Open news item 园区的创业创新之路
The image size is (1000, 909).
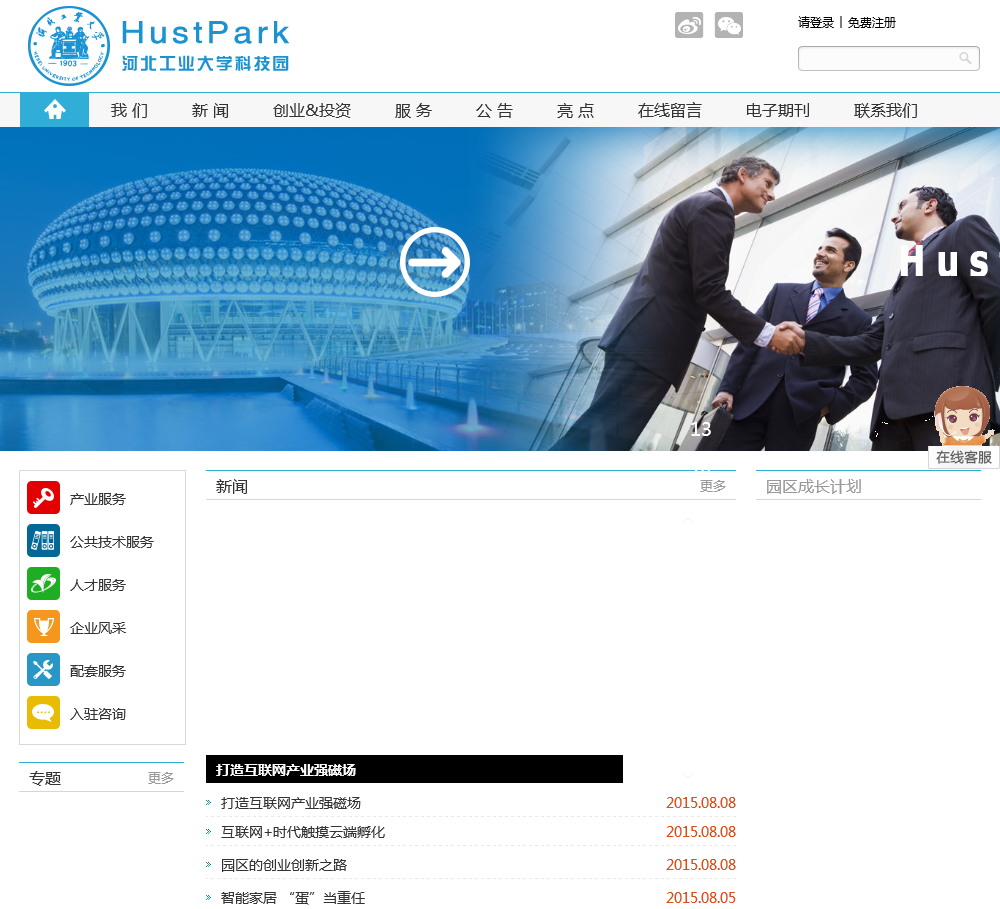tap(284, 865)
